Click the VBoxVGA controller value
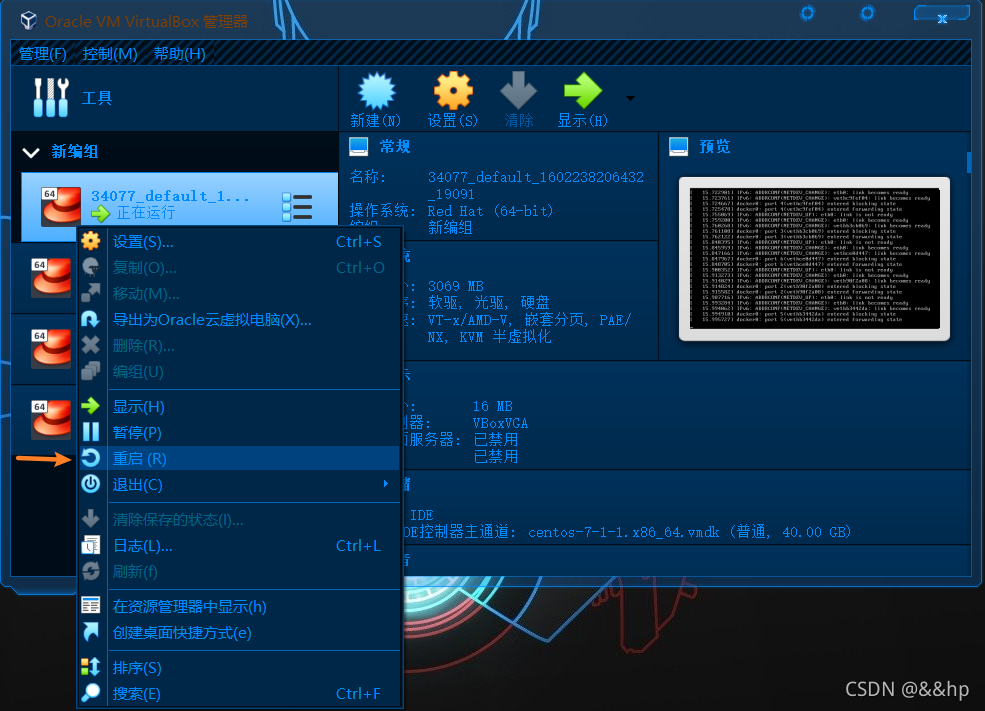The image size is (985, 711). pyautogui.click(x=500, y=423)
